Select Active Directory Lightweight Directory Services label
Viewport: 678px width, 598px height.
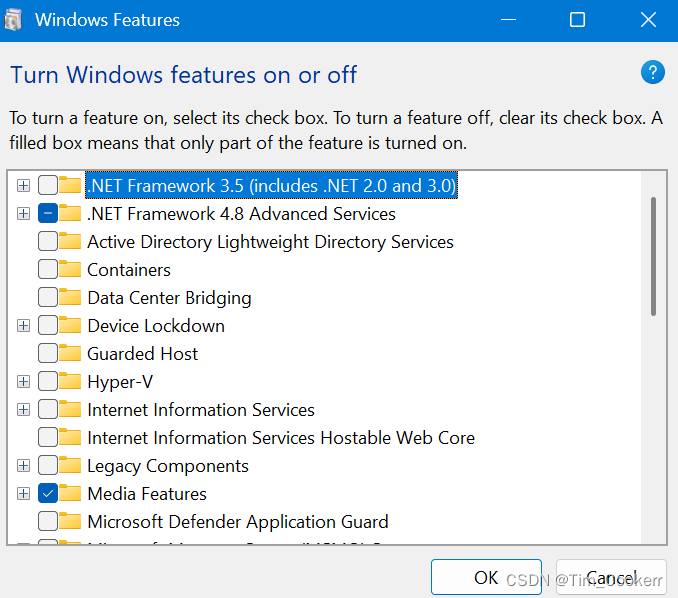270,242
